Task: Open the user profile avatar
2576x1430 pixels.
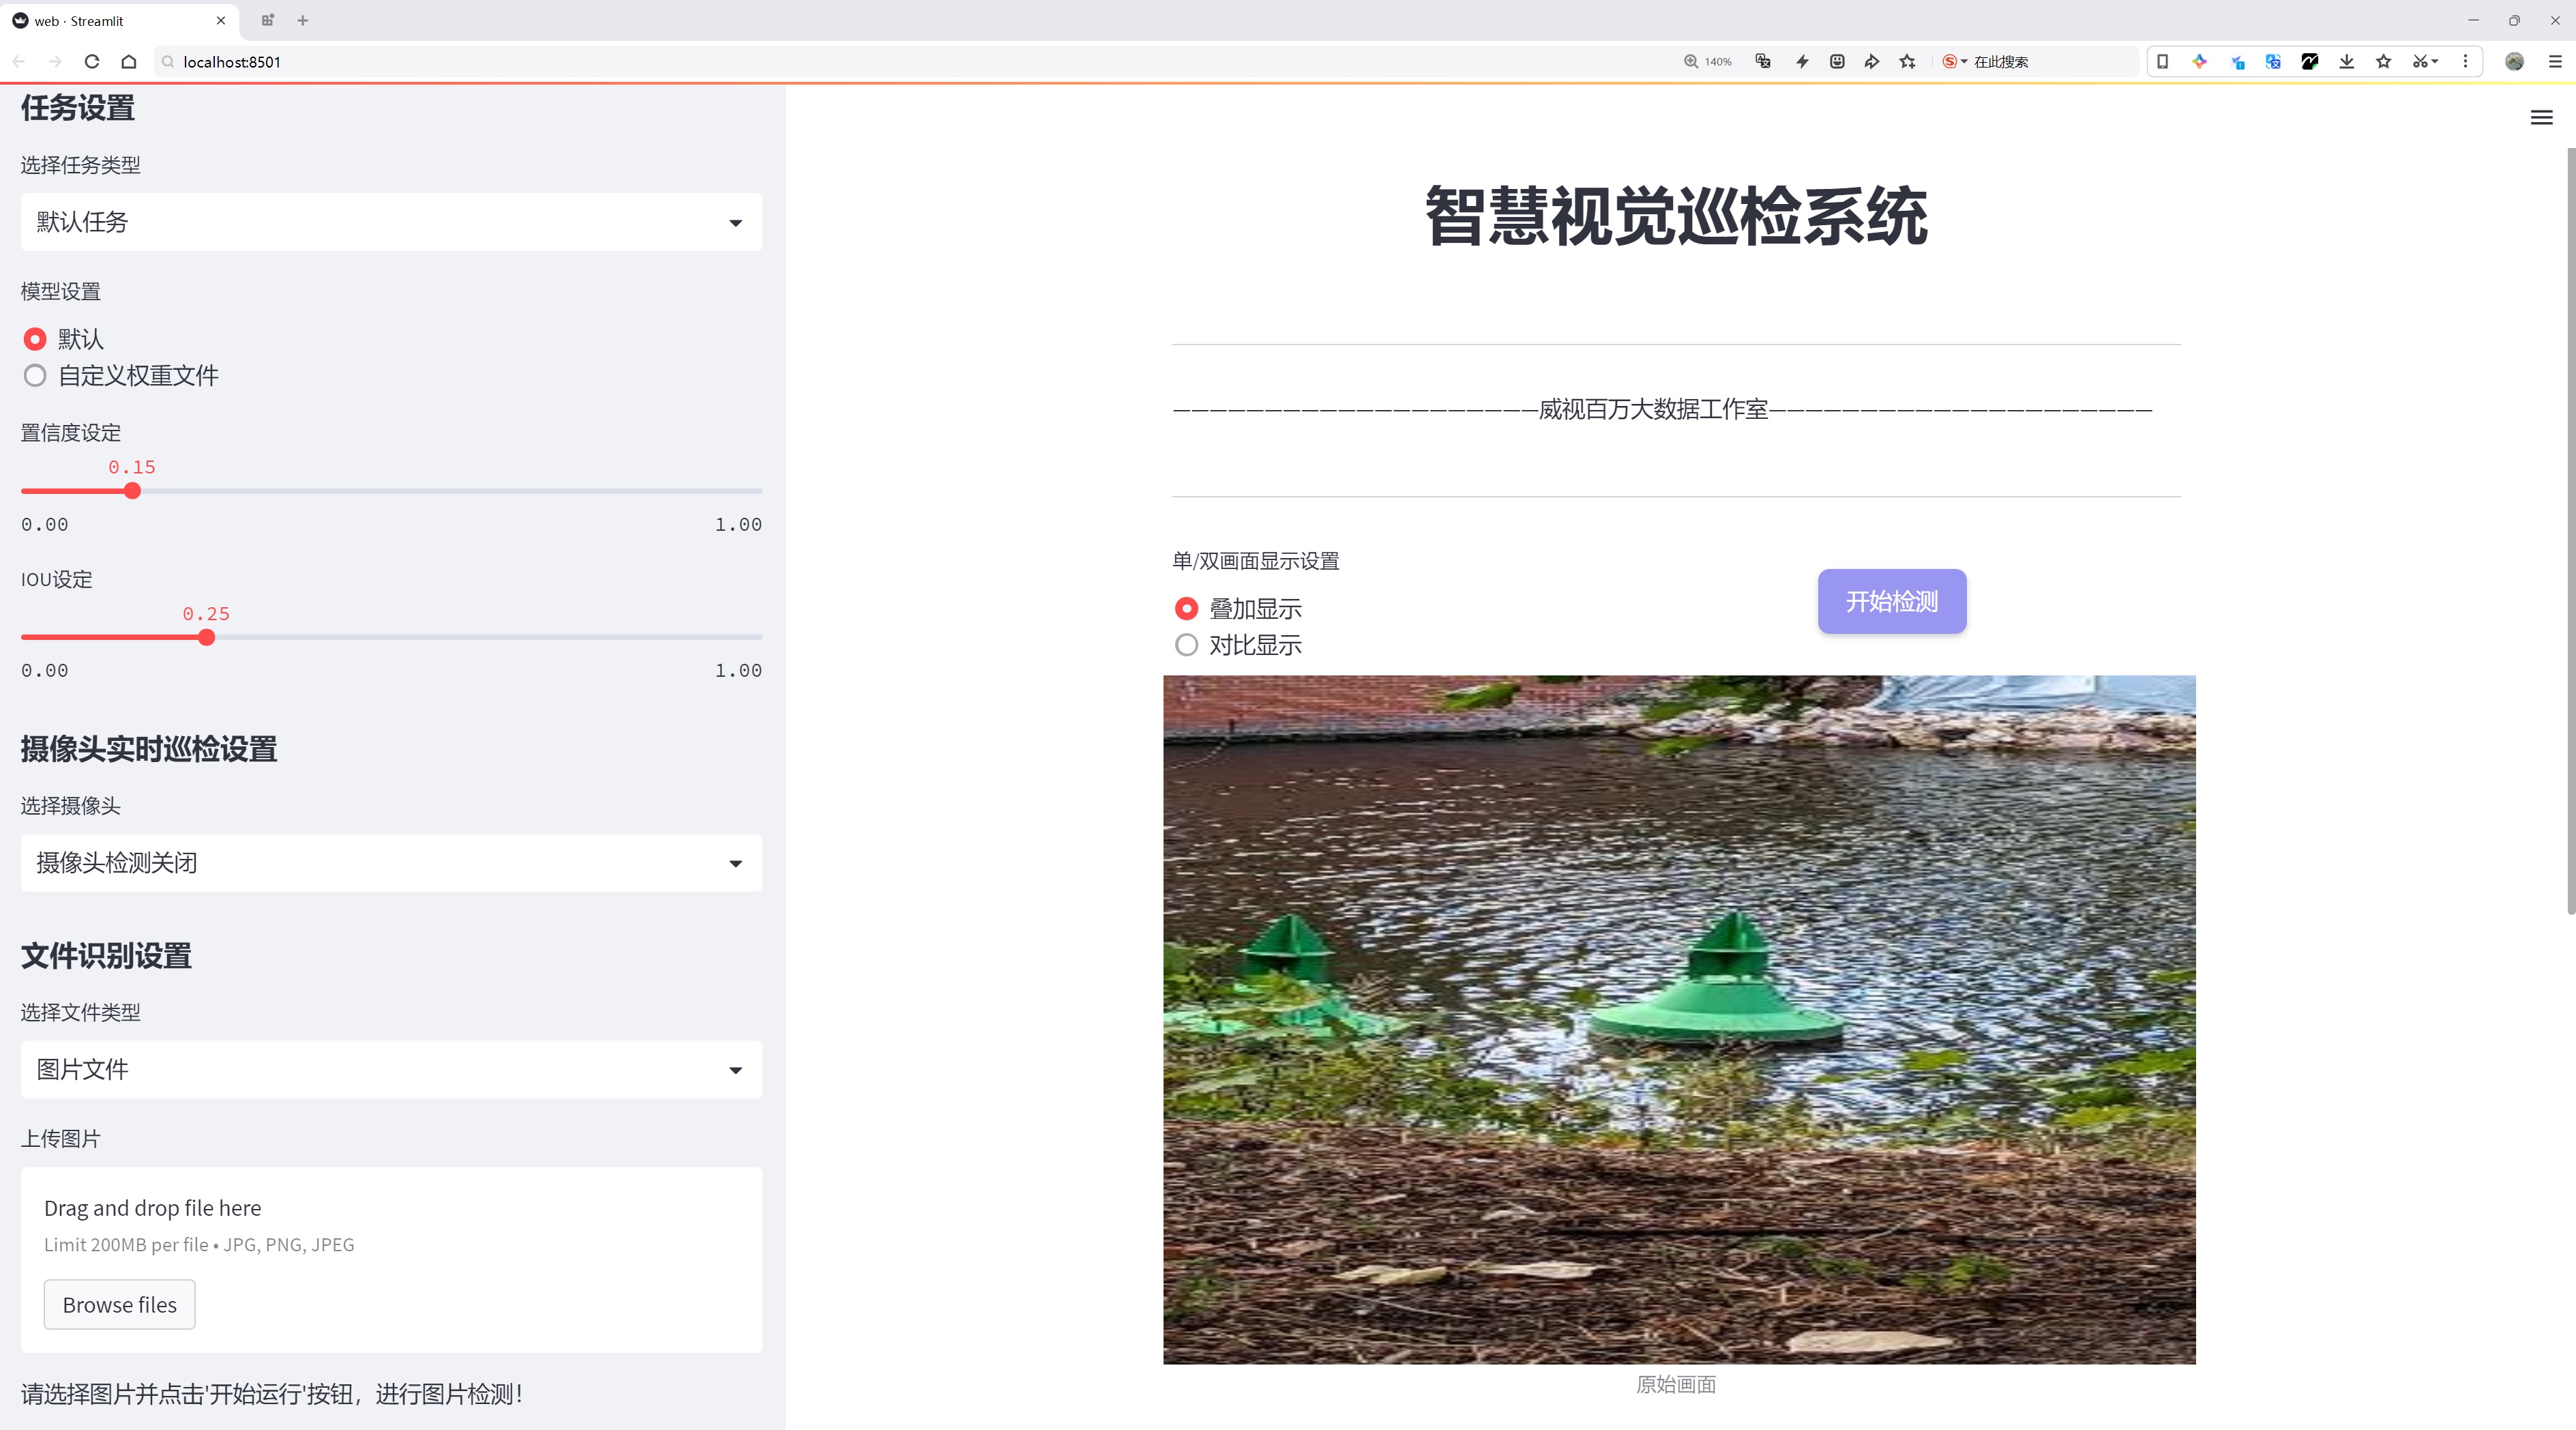Action: (2514, 62)
